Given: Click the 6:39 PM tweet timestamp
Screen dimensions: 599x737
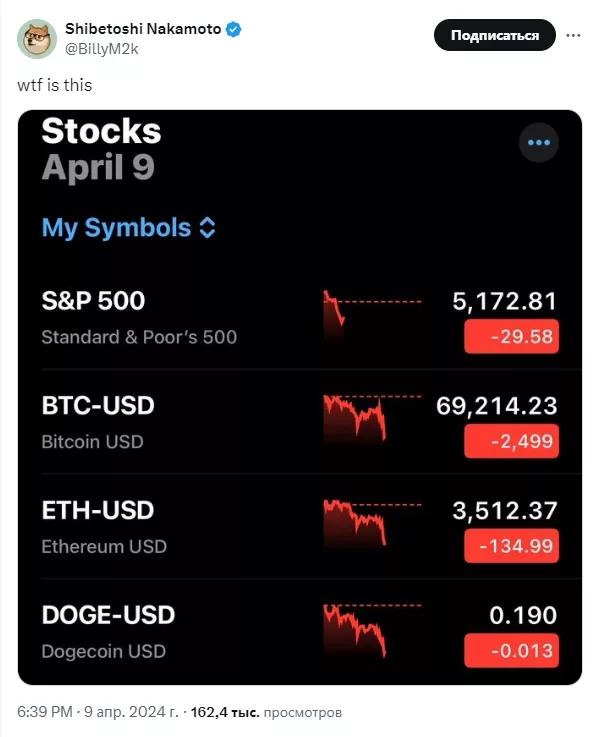Looking at the screenshot, I should 45,712.
